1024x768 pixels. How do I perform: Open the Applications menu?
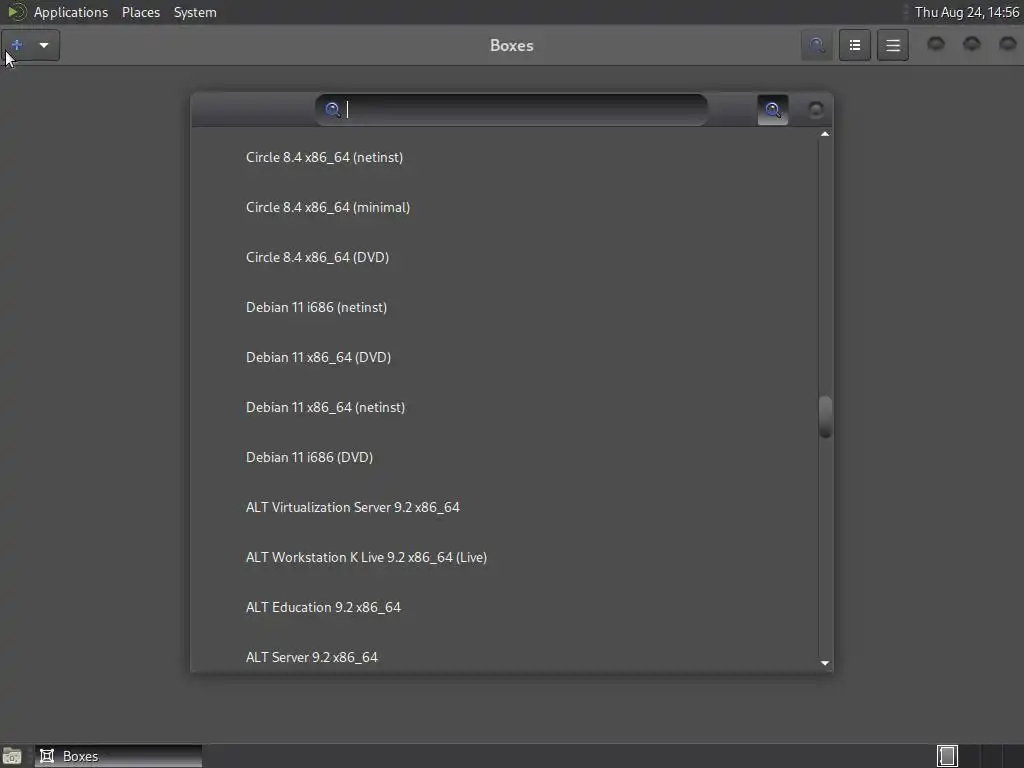pos(71,12)
